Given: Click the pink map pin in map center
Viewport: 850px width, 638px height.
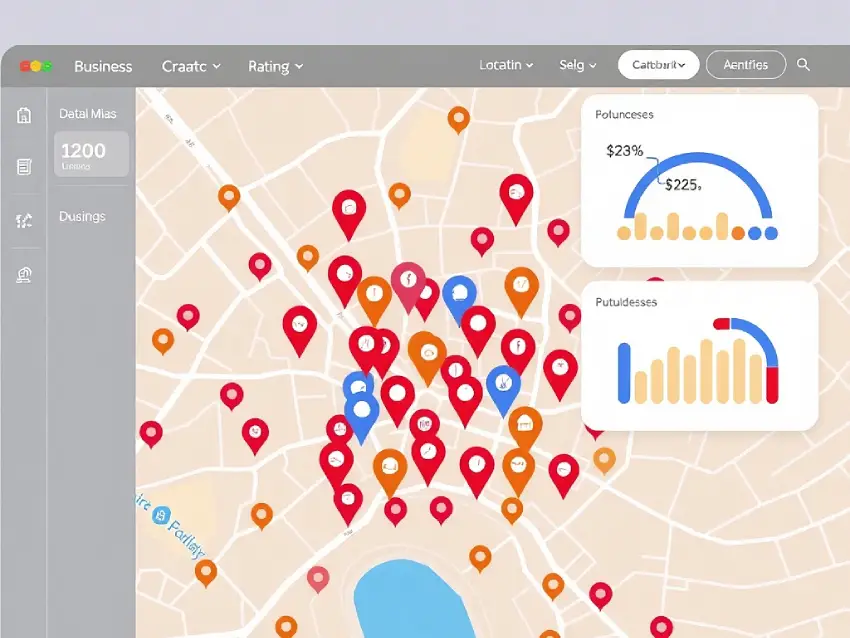Looking at the screenshot, I should coord(407,282).
